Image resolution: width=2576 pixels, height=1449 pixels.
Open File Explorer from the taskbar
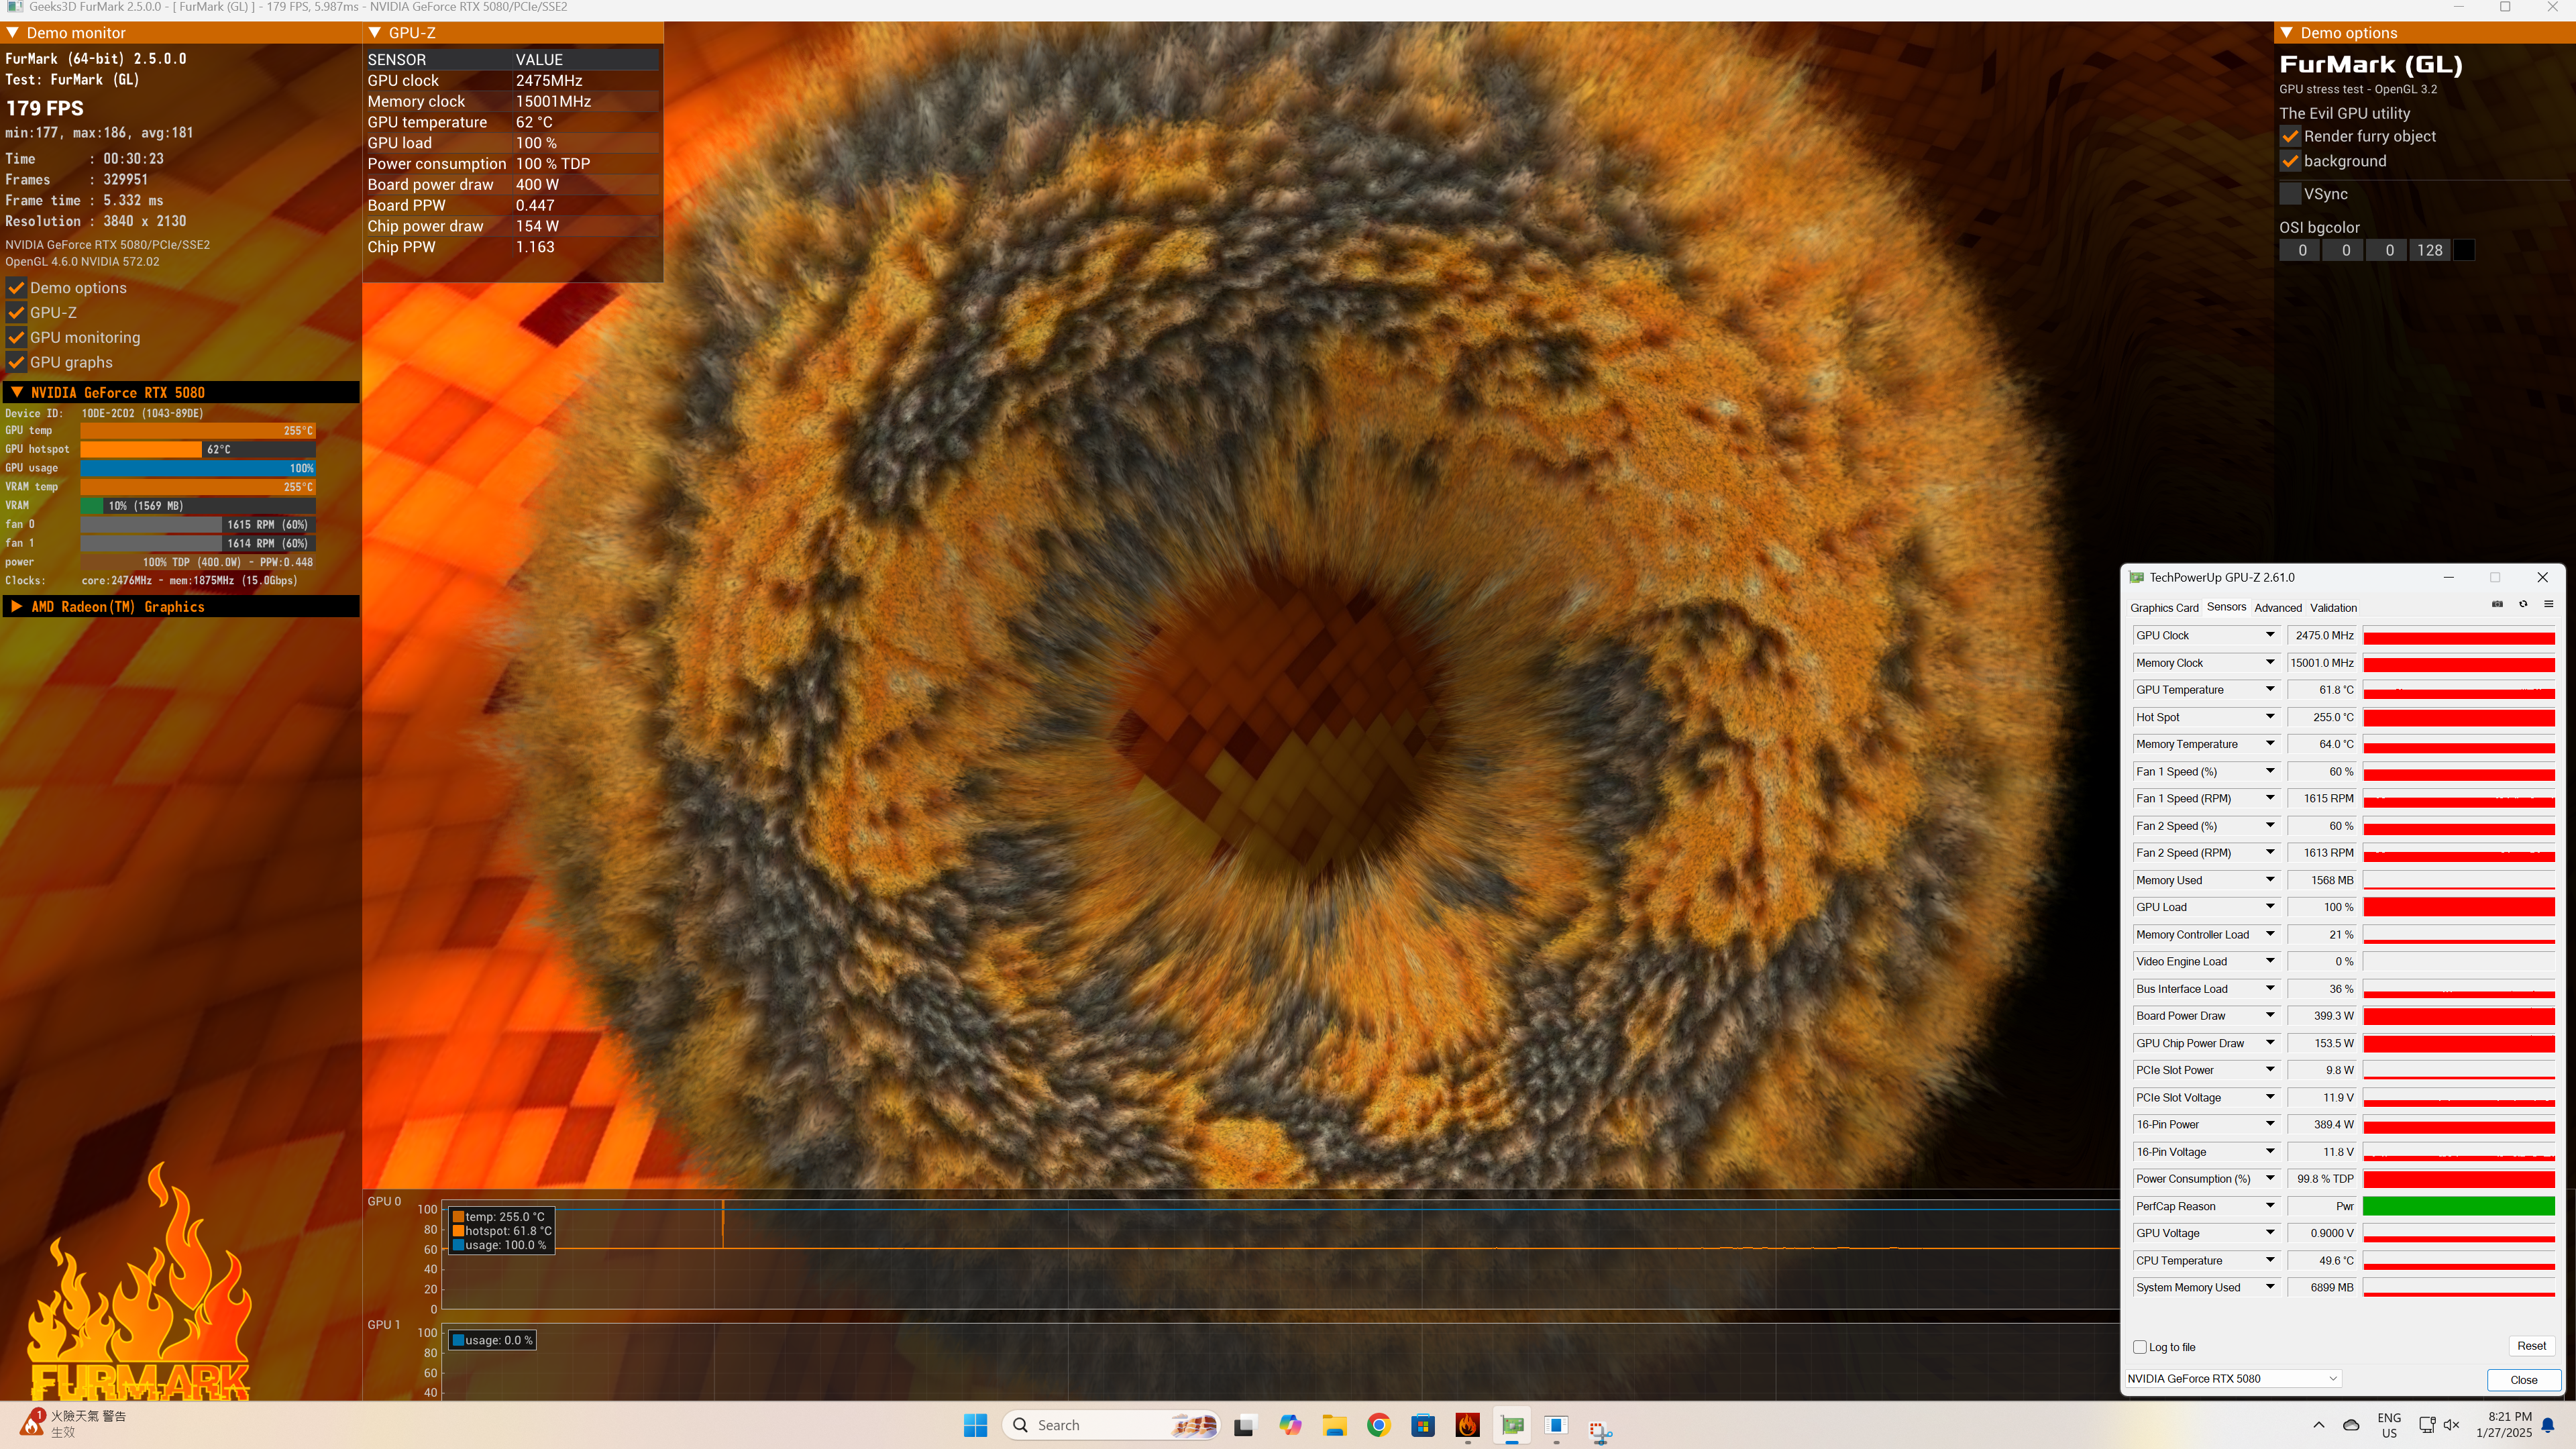1334,1425
